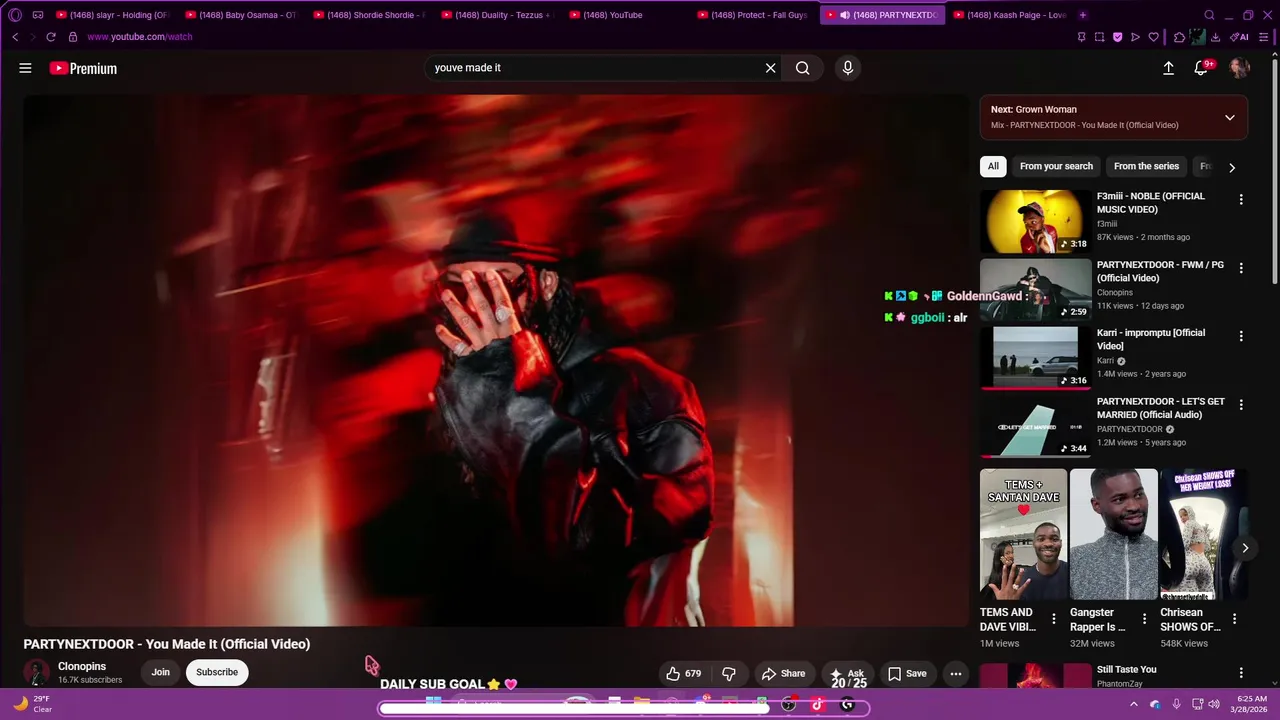The width and height of the screenshot is (1280, 720).
Task: Click the magnifier search button
Action: pyautogui.click(x=802, y=68)
